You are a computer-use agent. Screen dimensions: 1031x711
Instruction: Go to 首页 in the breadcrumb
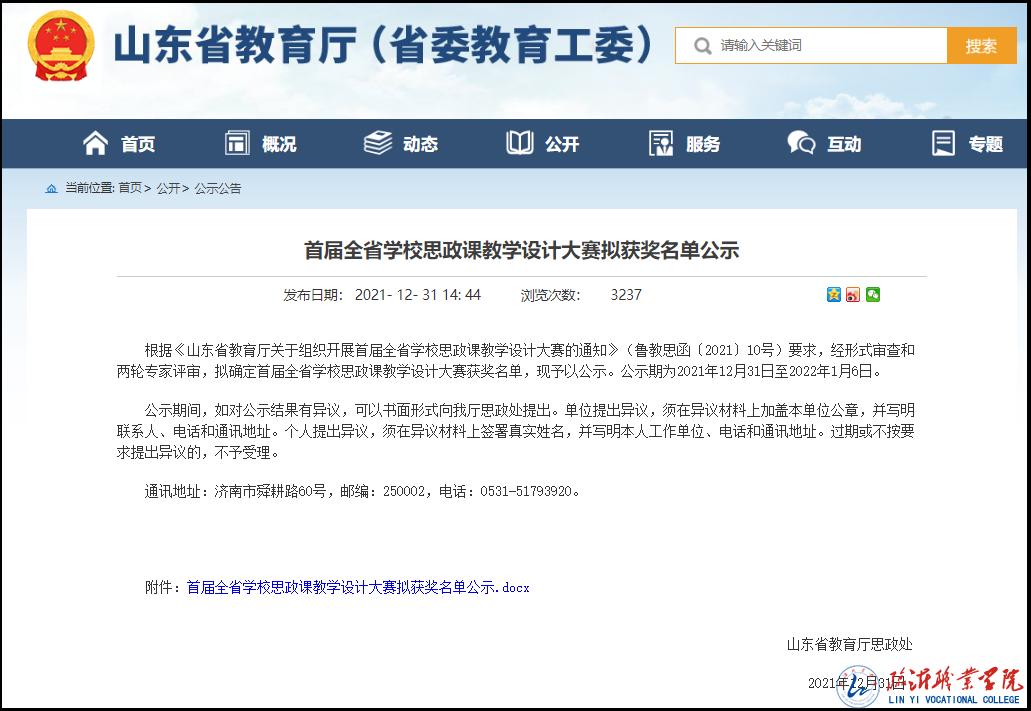tap(130, 188)
